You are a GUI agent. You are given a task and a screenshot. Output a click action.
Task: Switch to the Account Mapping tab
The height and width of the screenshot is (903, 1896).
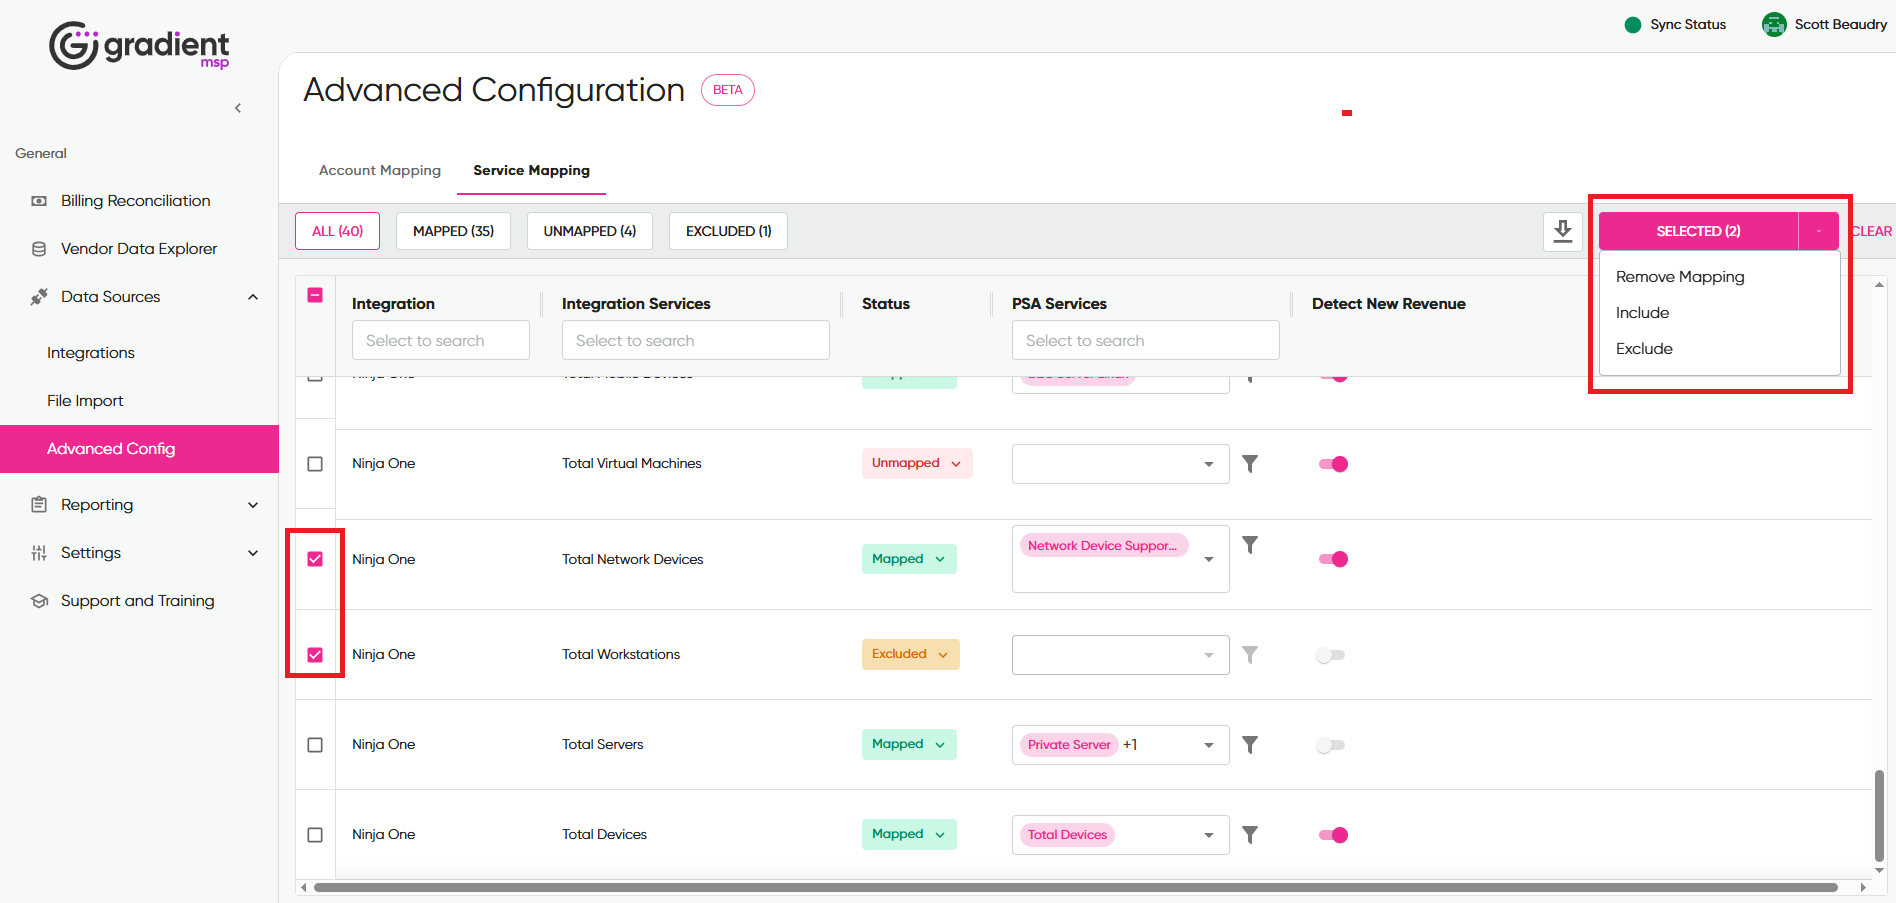tap(380, 170)
